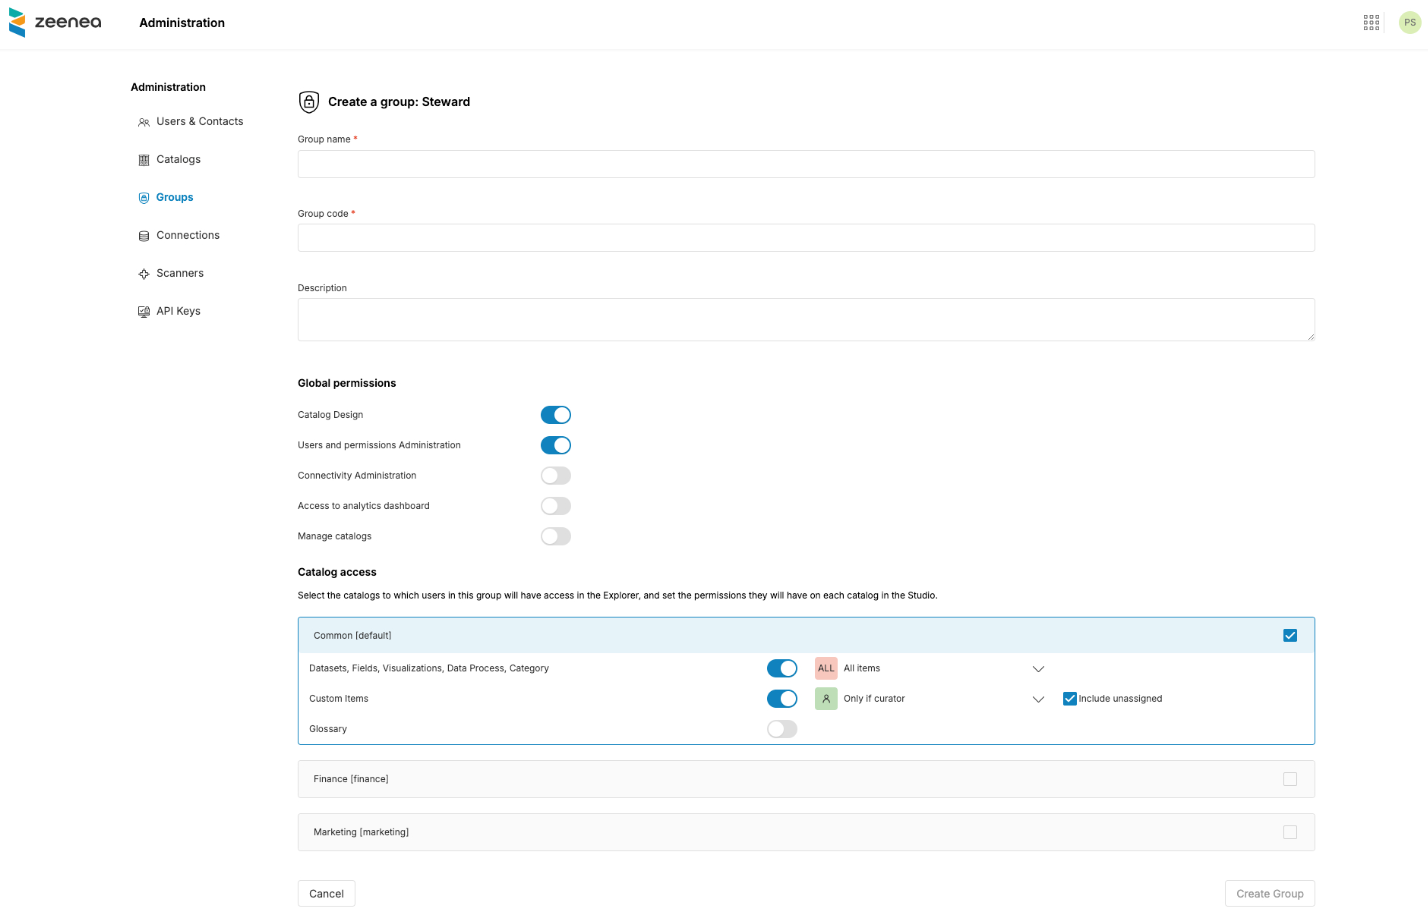Click the API Keys icon
This screenshot has height=908, width=1428.
pyautogui.click(x=144, y=312)
